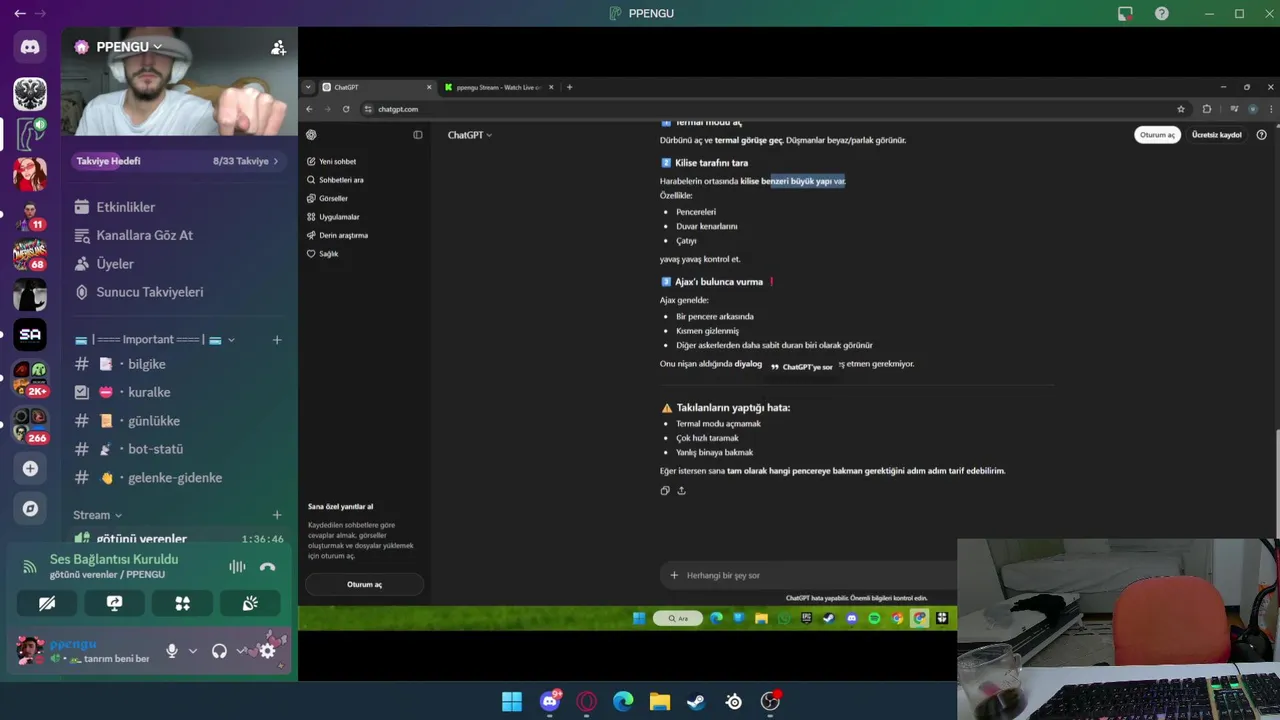Open Discover compass icon
This screenshot has width=1280, height=720.
[x=30, y=508]
